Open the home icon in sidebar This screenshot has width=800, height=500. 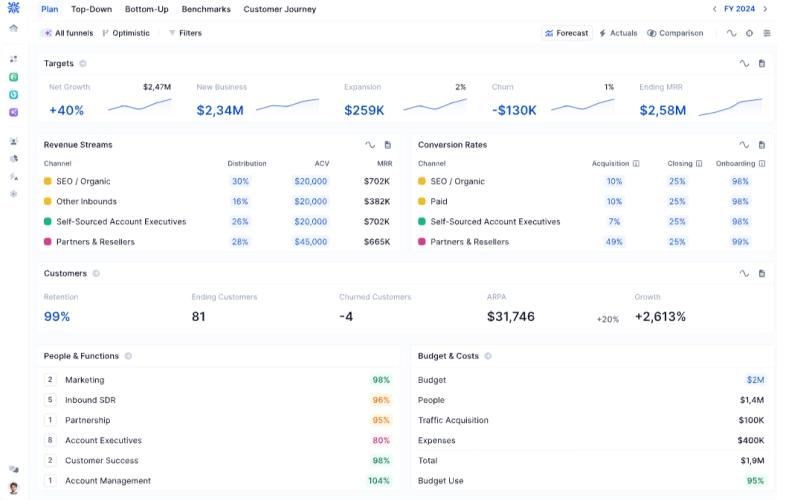[x=14, y=28]
